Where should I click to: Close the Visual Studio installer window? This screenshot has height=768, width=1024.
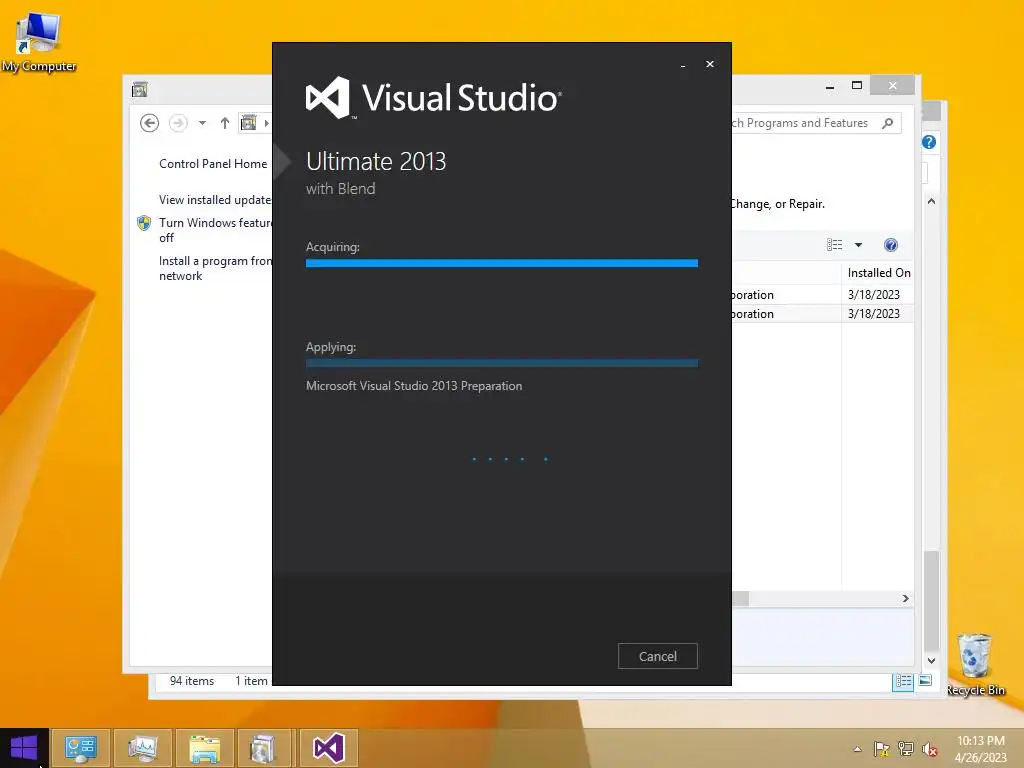point(710,64)
